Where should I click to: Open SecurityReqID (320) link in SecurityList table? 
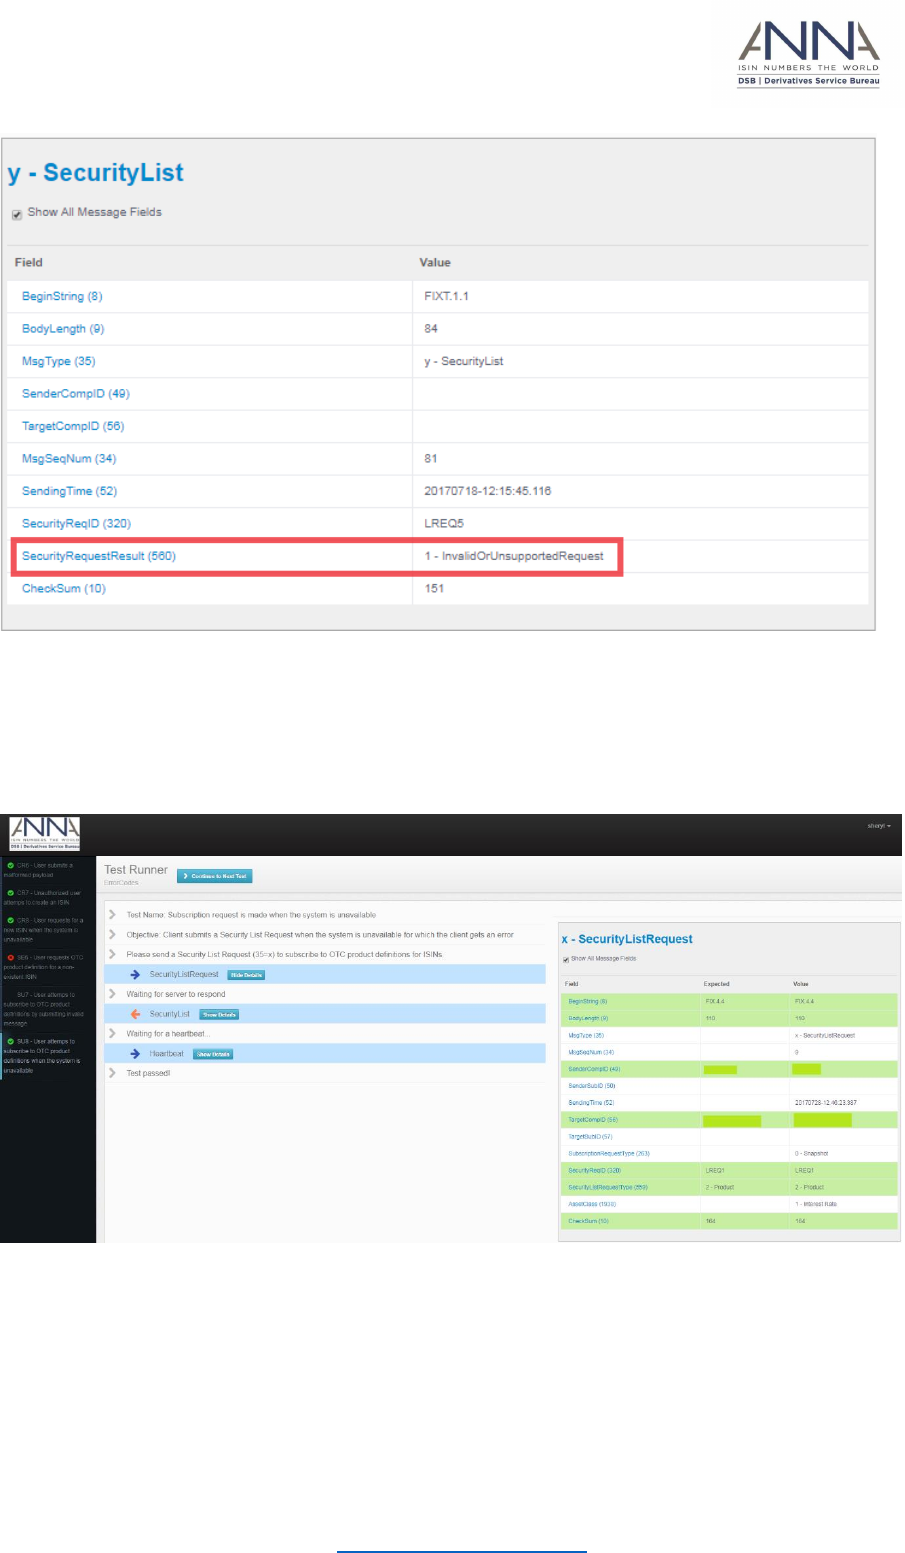[x=76, y=524]
